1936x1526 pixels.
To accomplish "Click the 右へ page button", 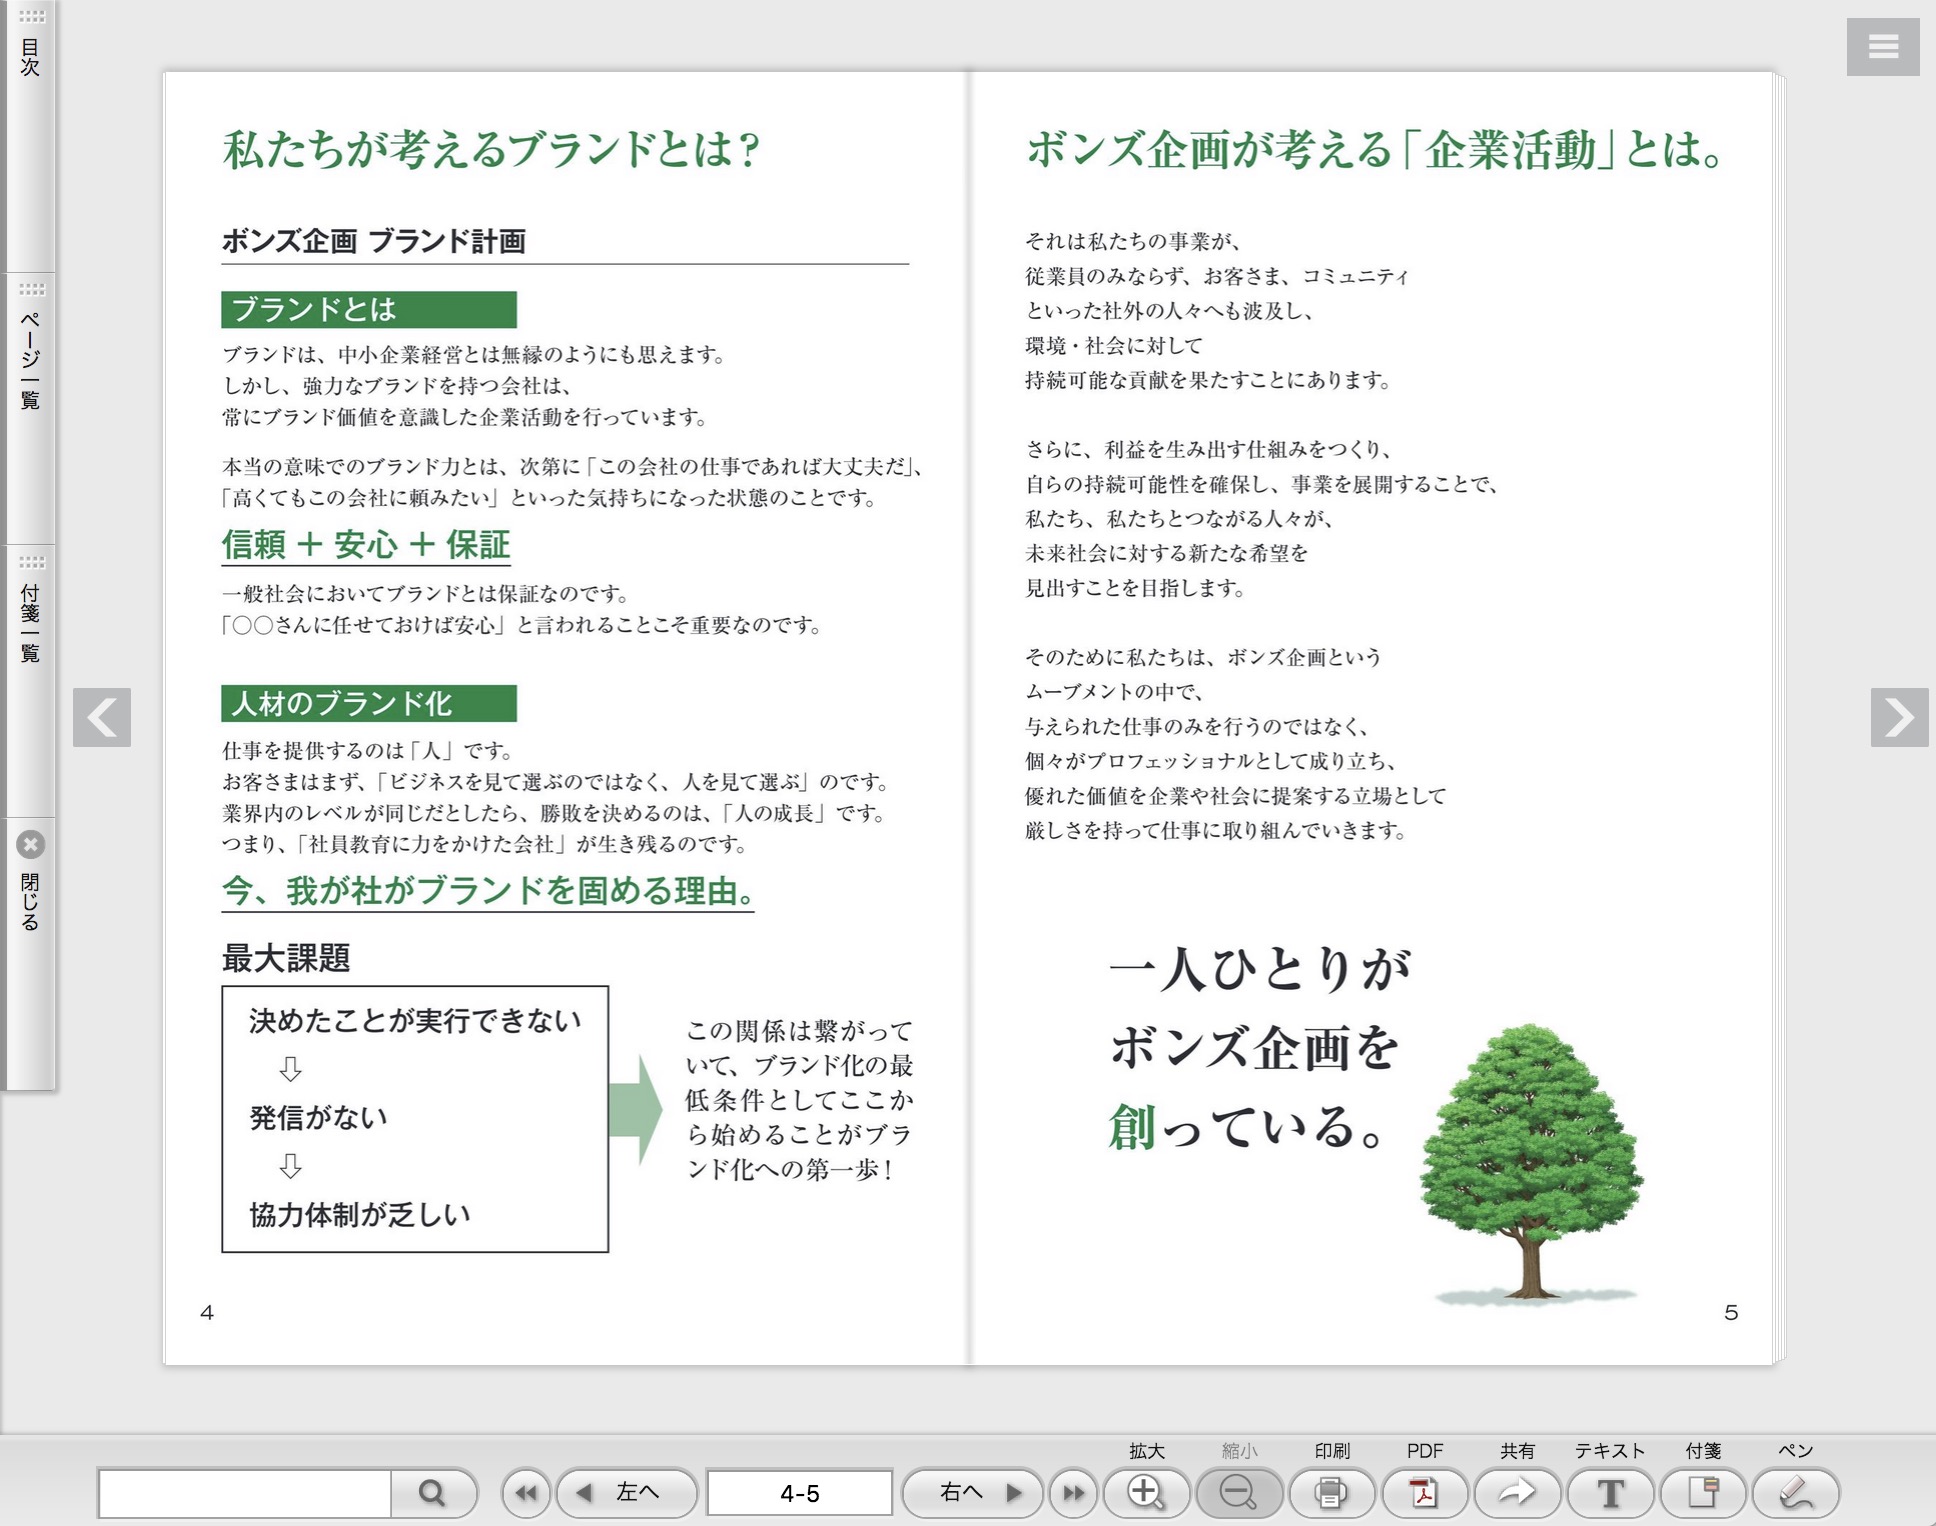I will pyautogui.click(x=972, y=1493).
